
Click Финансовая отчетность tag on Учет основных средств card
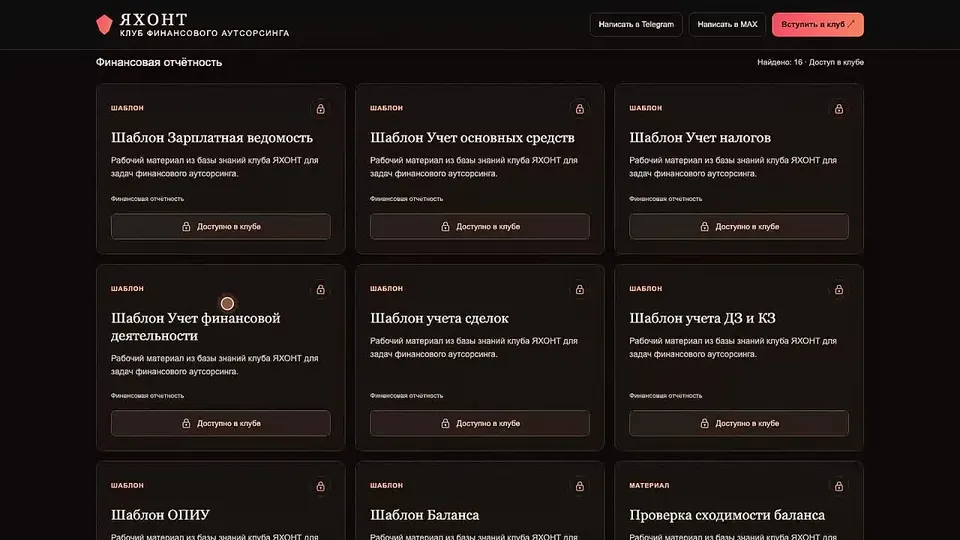click(x=407, y=199)
